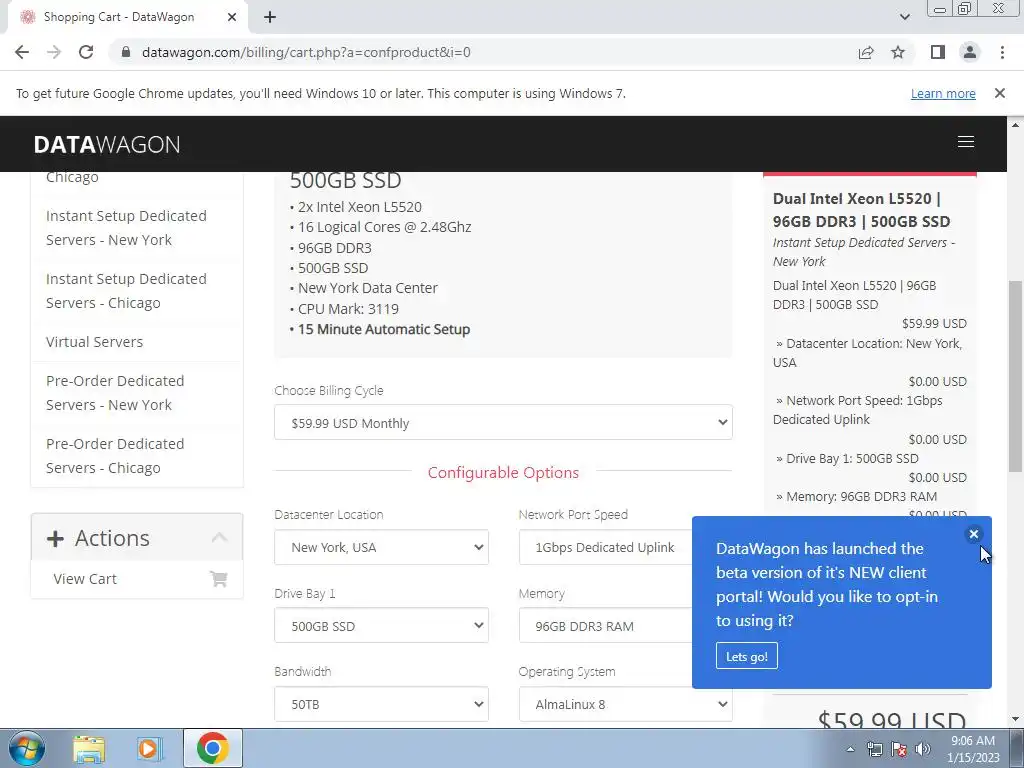Open the Choose Billing Cycle dropdown
The image size is (1024, 768).
503,423
